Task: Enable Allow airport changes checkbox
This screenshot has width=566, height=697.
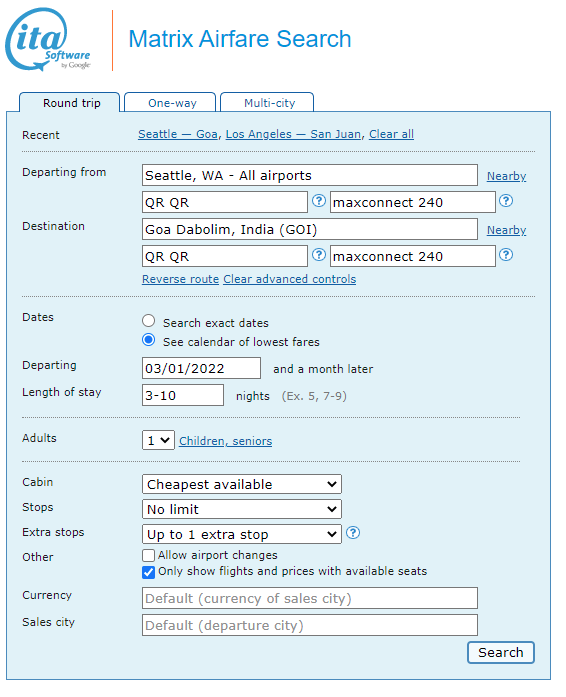Action: coord(149,556)
